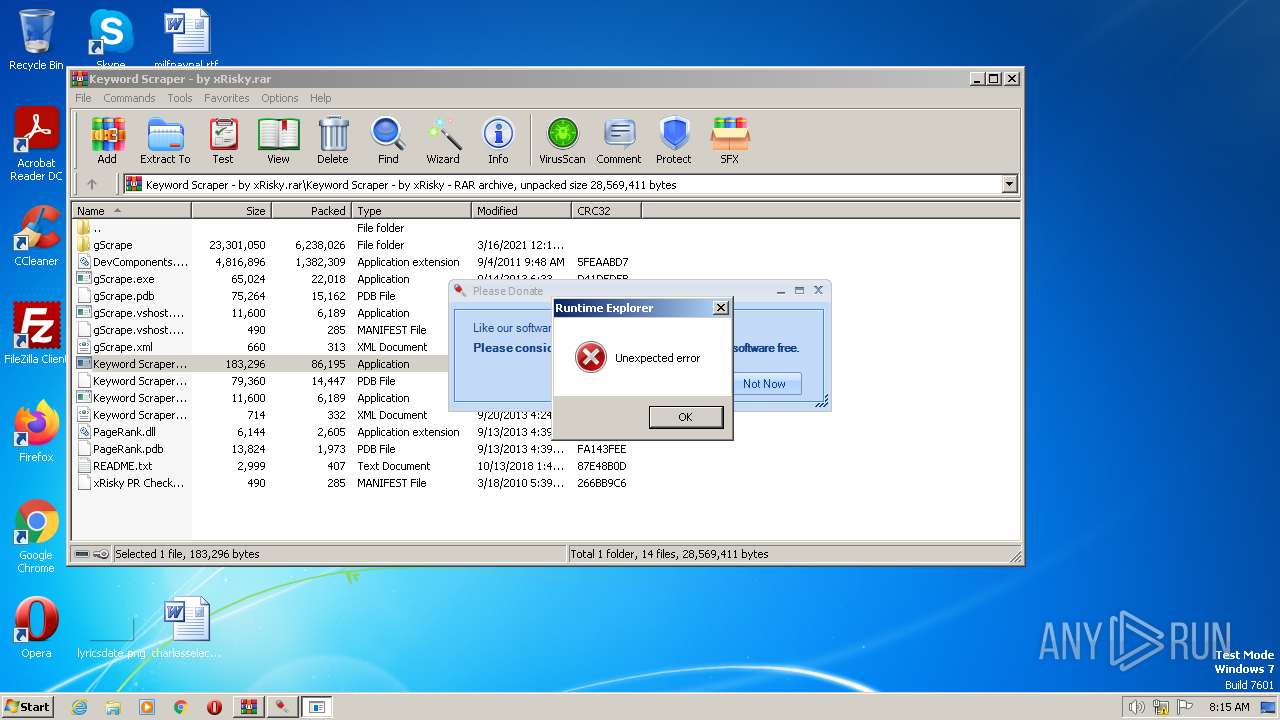The width and height of the screenshot is (1280, 720).
Task: Click the Internet Explorer taskbar icon
Action: point(79,706)
